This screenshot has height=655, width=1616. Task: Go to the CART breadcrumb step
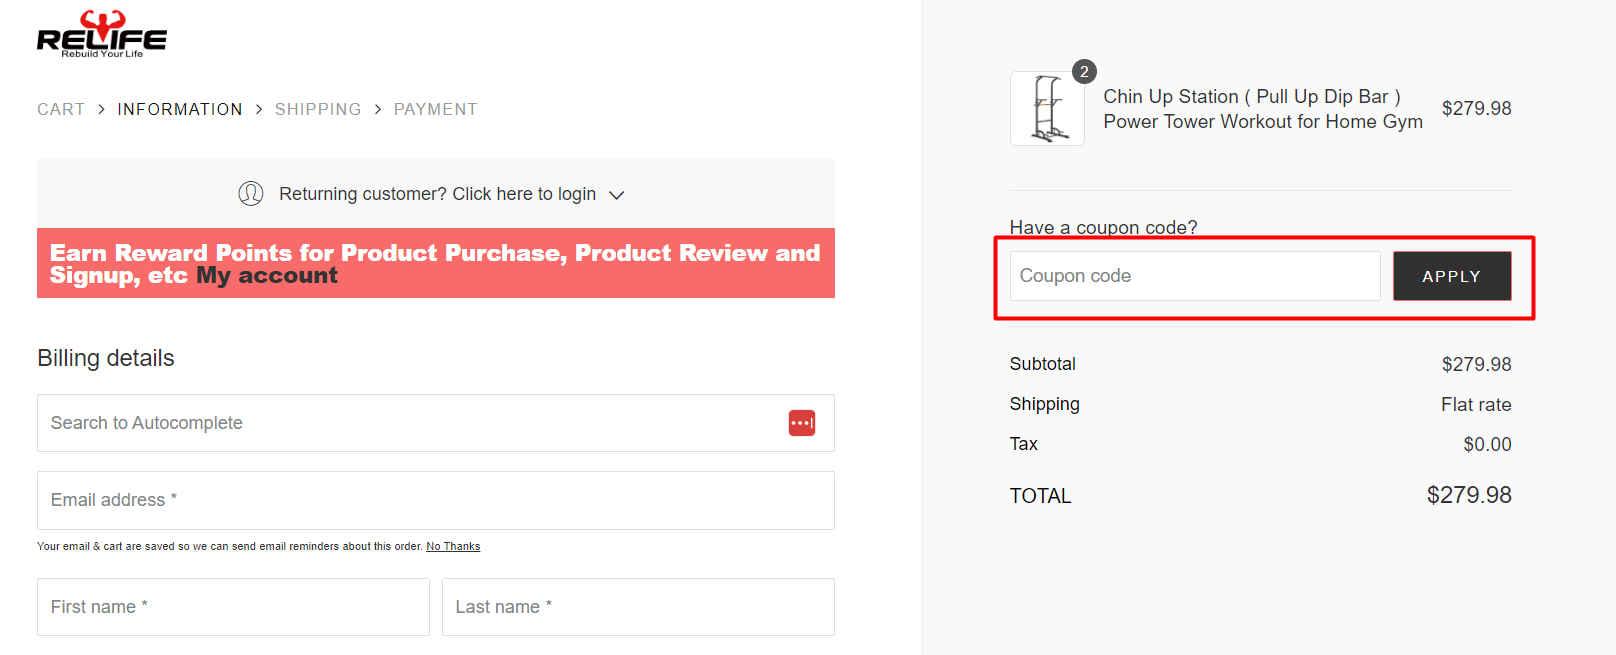61,109
